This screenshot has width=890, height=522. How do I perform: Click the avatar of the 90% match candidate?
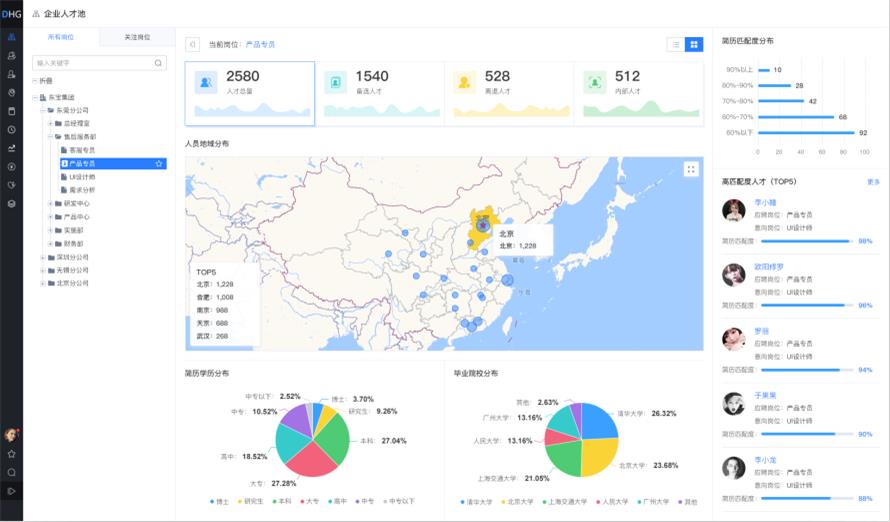tap(733, 403)
